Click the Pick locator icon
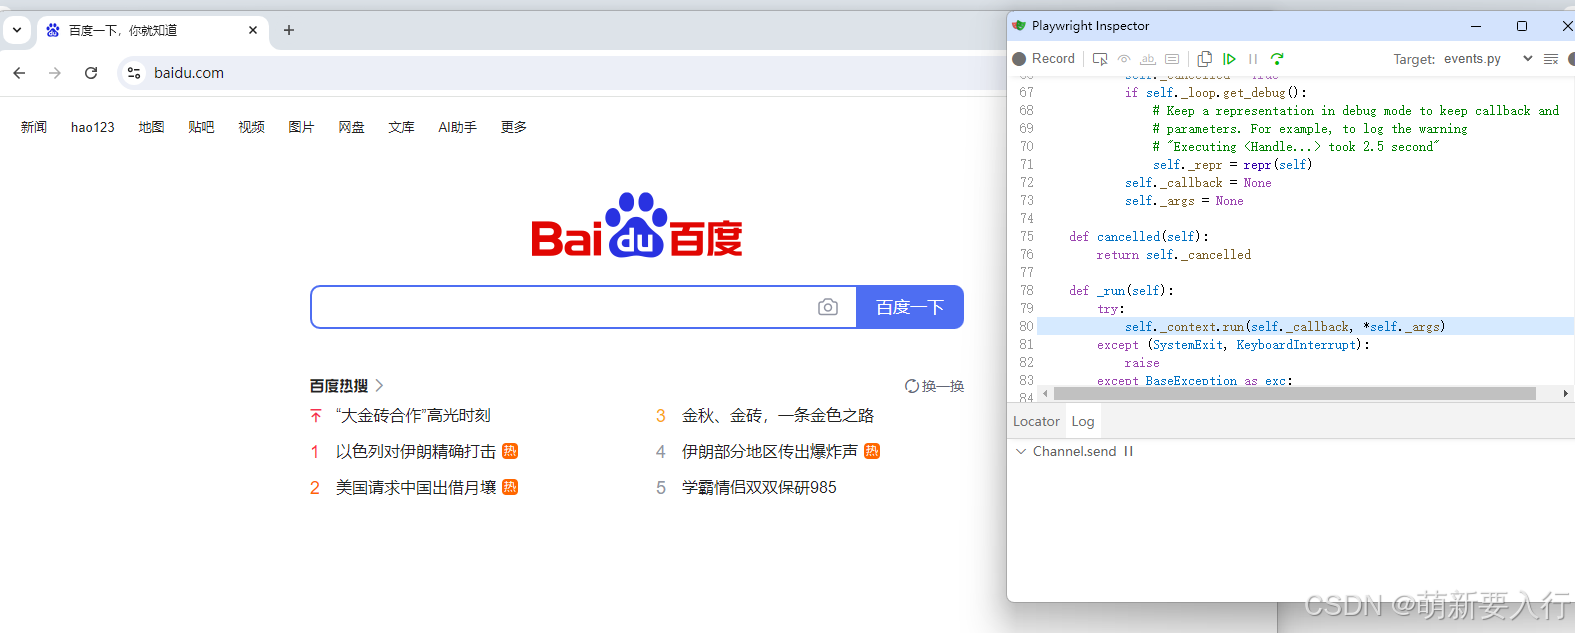Viewport: 1575px width, 633px height. coord(1100,59)
